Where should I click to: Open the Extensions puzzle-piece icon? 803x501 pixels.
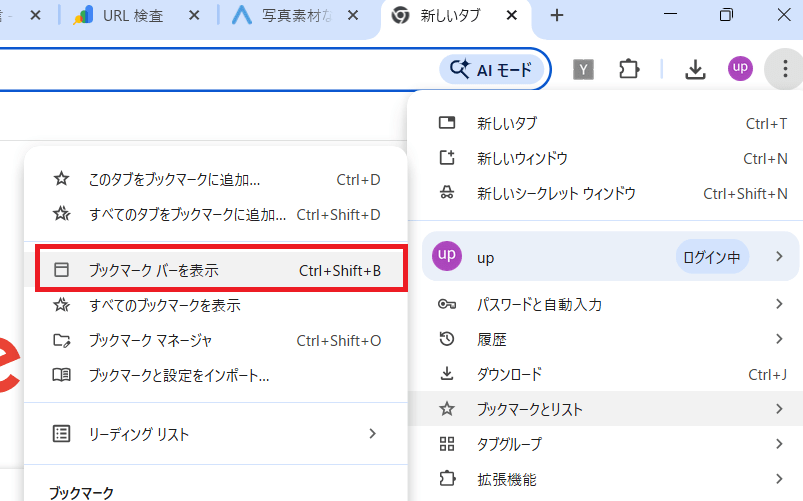click(628, 69)
